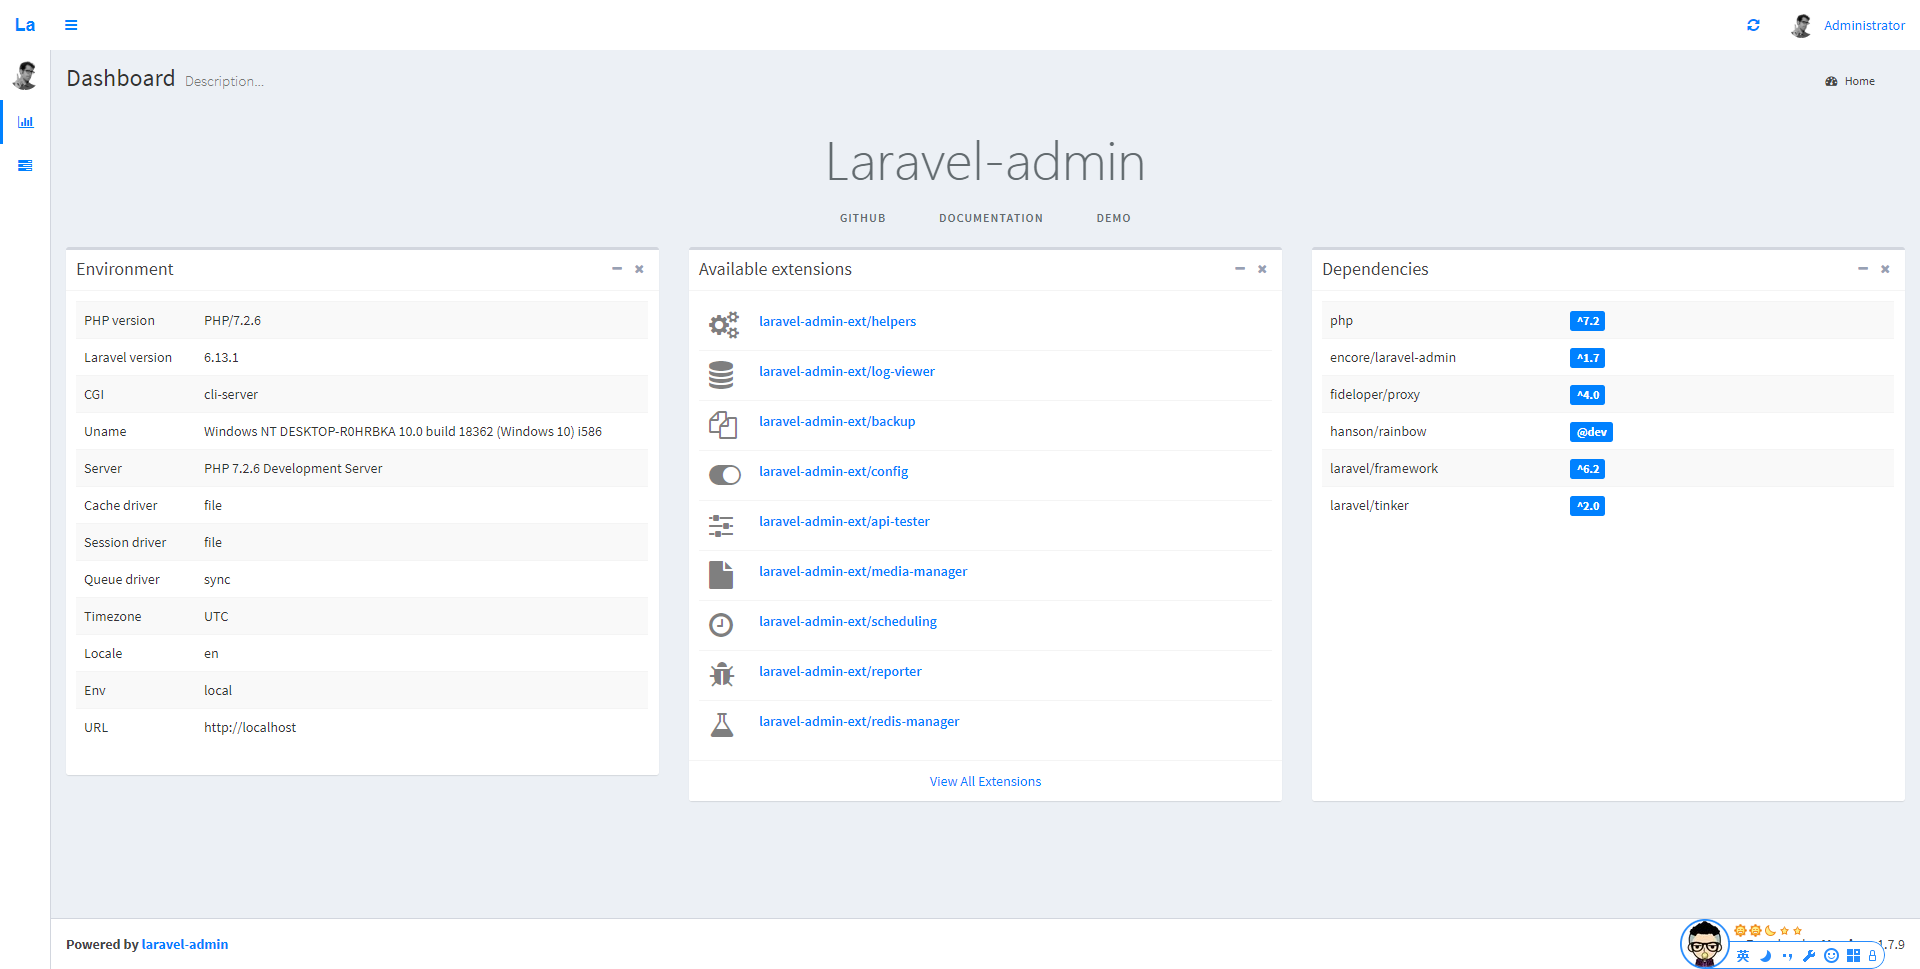Click the refresh icon in the top bar
Image resolution: width=1920 pixels, height=969 pixels.
[1753, 25]
